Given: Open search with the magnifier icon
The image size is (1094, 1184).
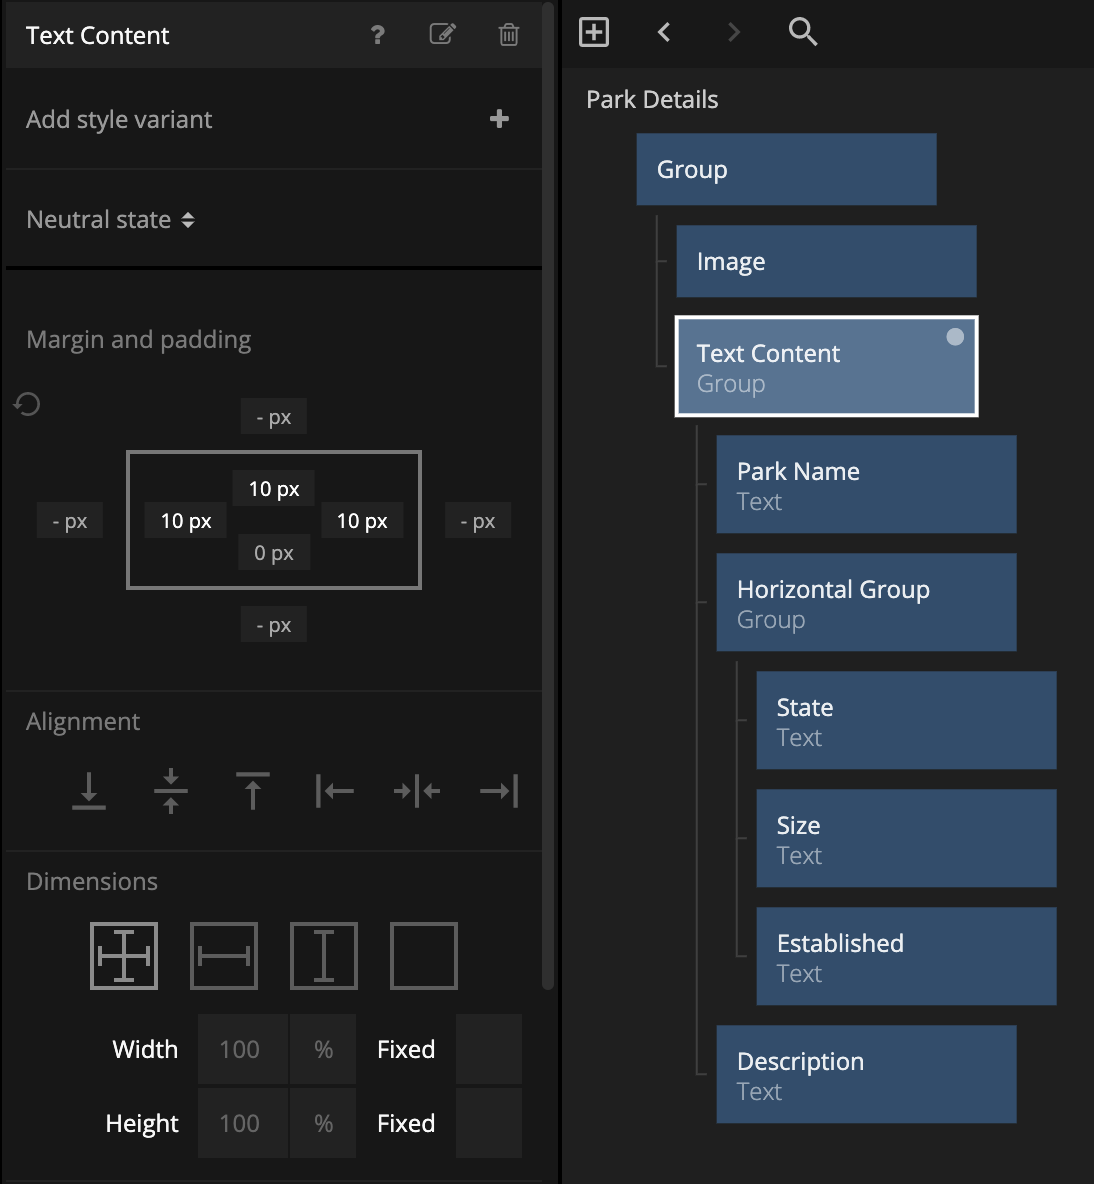Looking at the screenshot, I should [x=802, y=32].
